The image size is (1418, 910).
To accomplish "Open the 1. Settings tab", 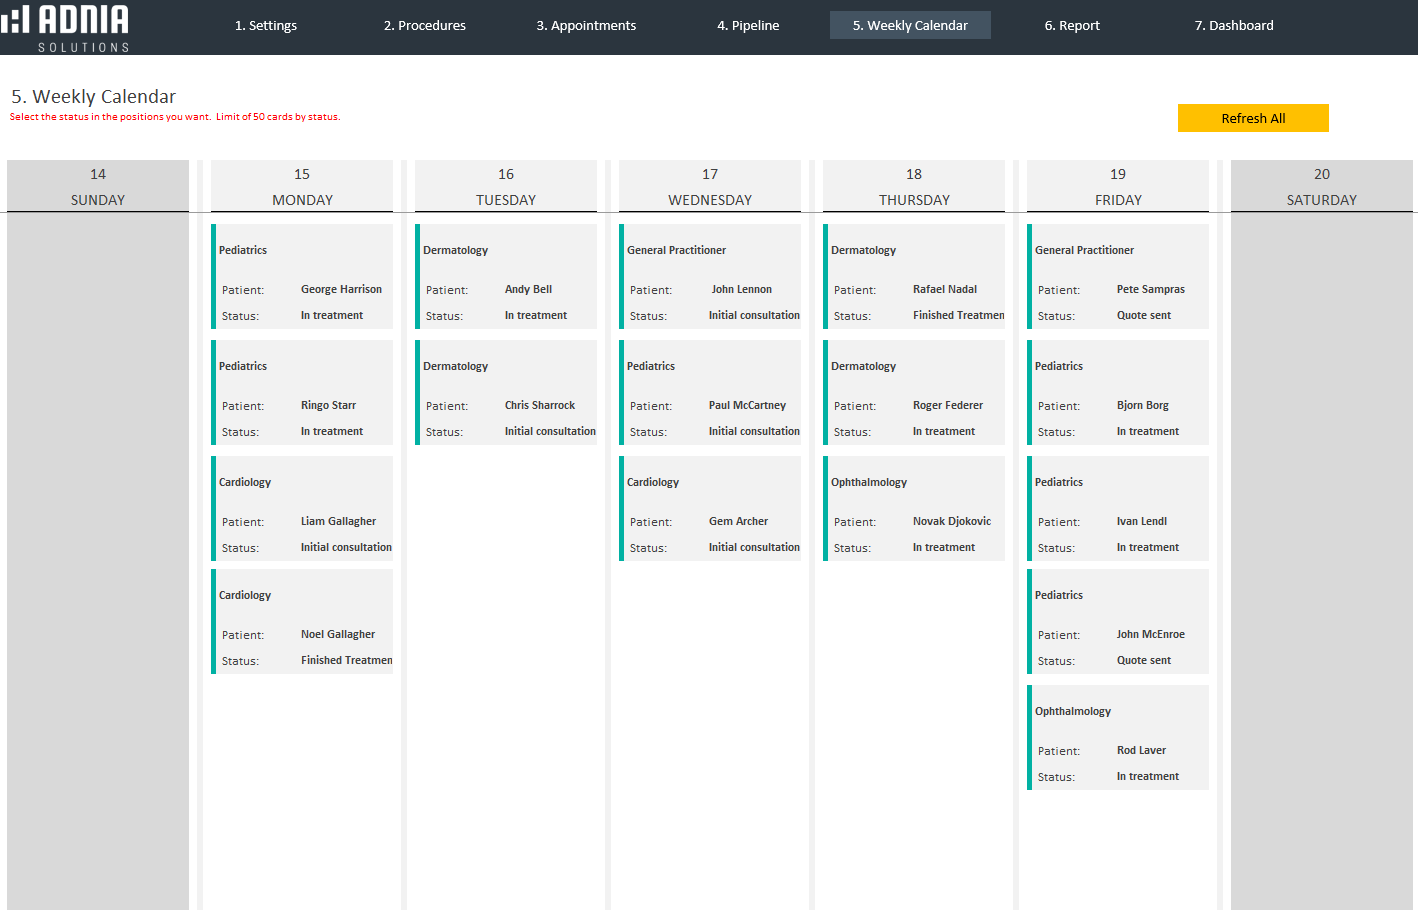I will coord(266,25).
